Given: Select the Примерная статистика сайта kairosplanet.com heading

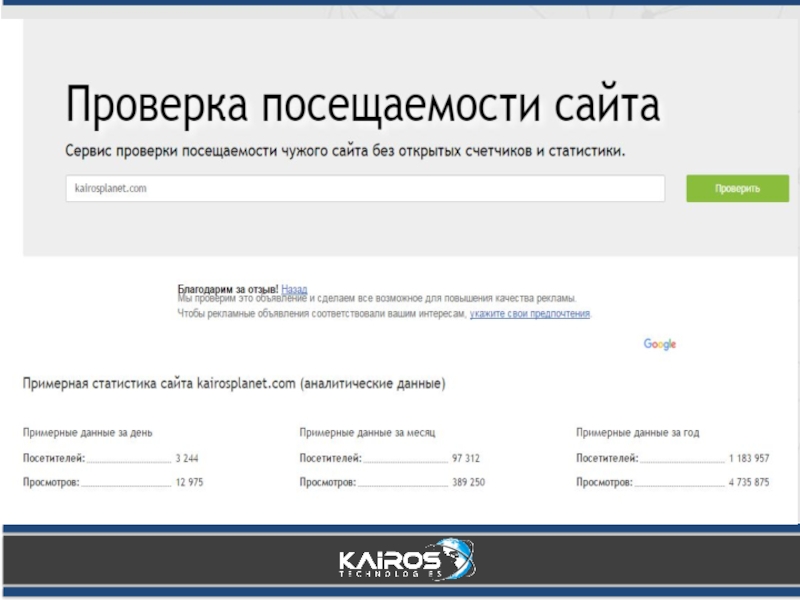Looking at the screenshot, I should click(x=234, y=384).
